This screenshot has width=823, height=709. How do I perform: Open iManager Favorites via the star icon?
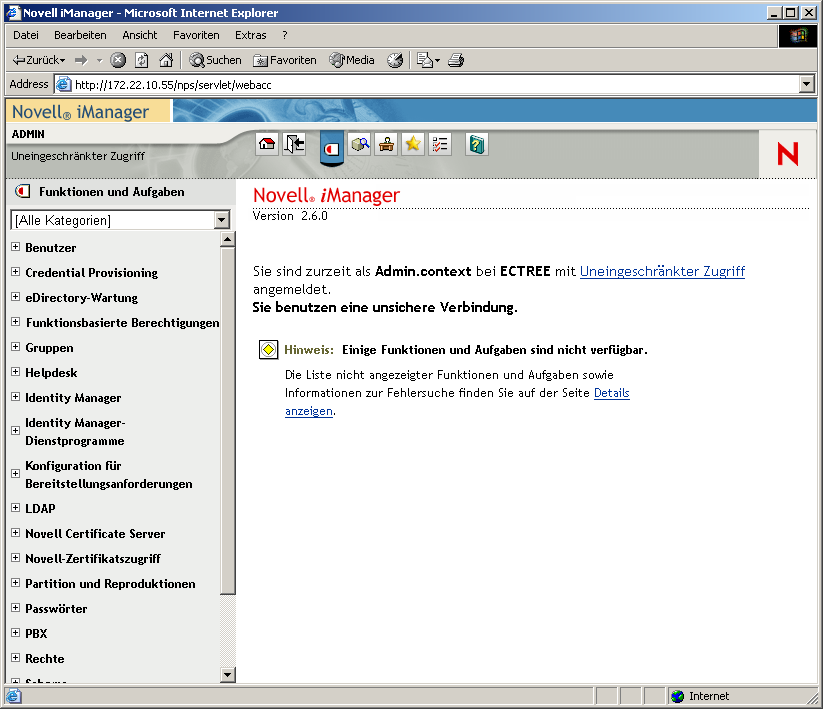412,144
